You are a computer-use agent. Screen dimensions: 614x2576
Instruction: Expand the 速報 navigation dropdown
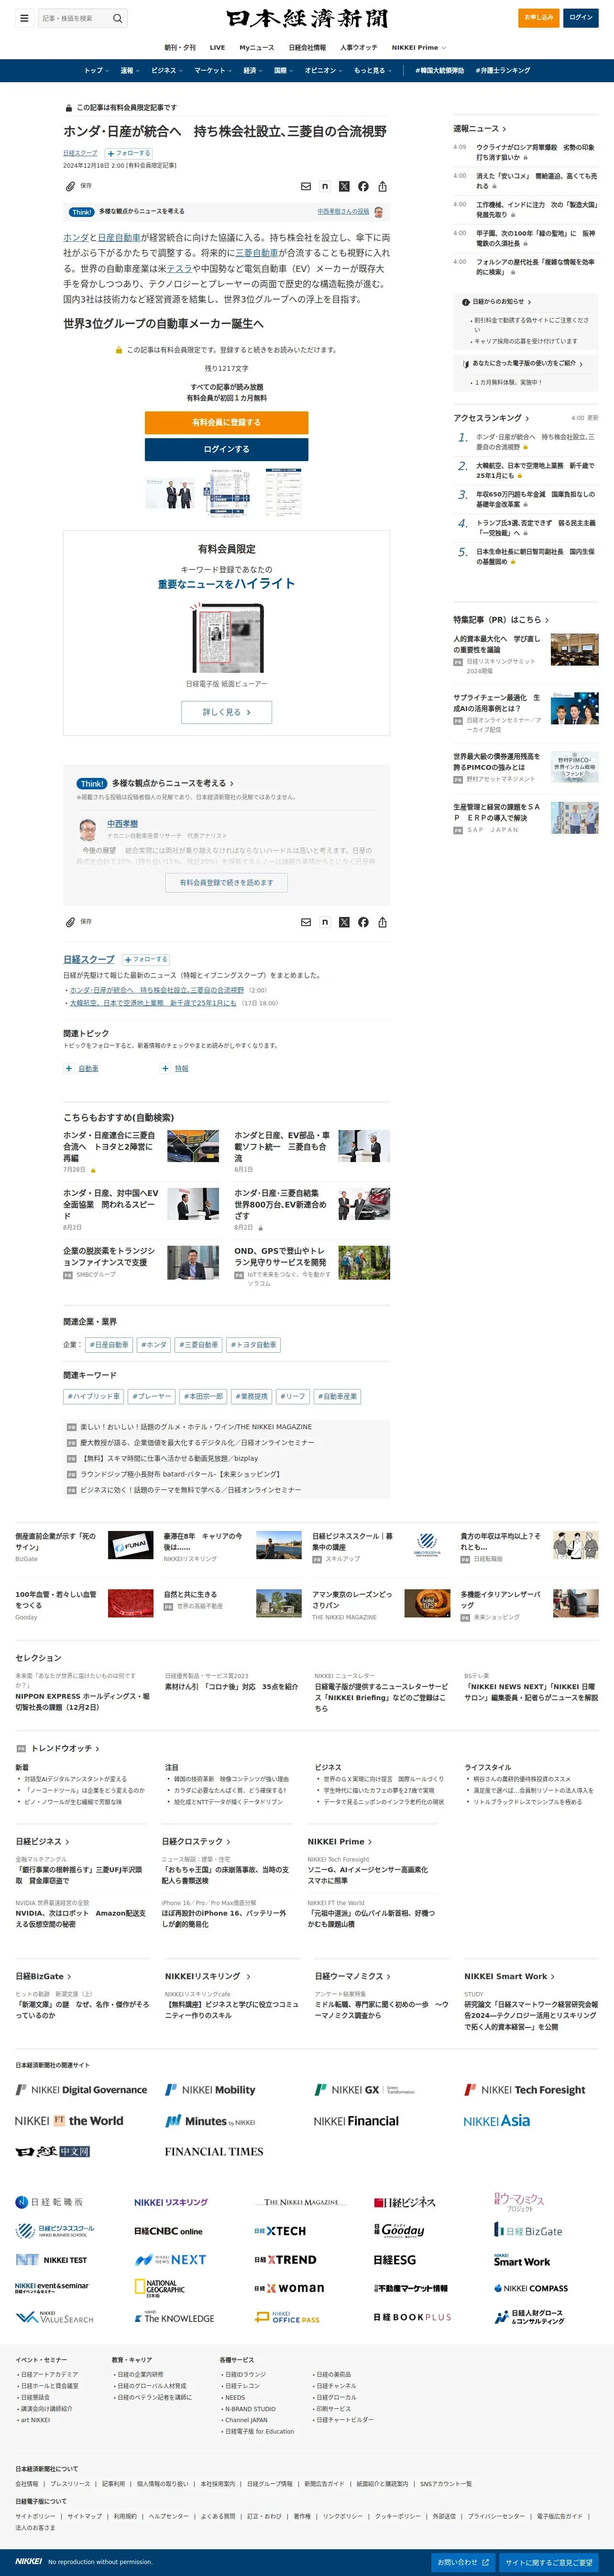[x=130, y=71]
